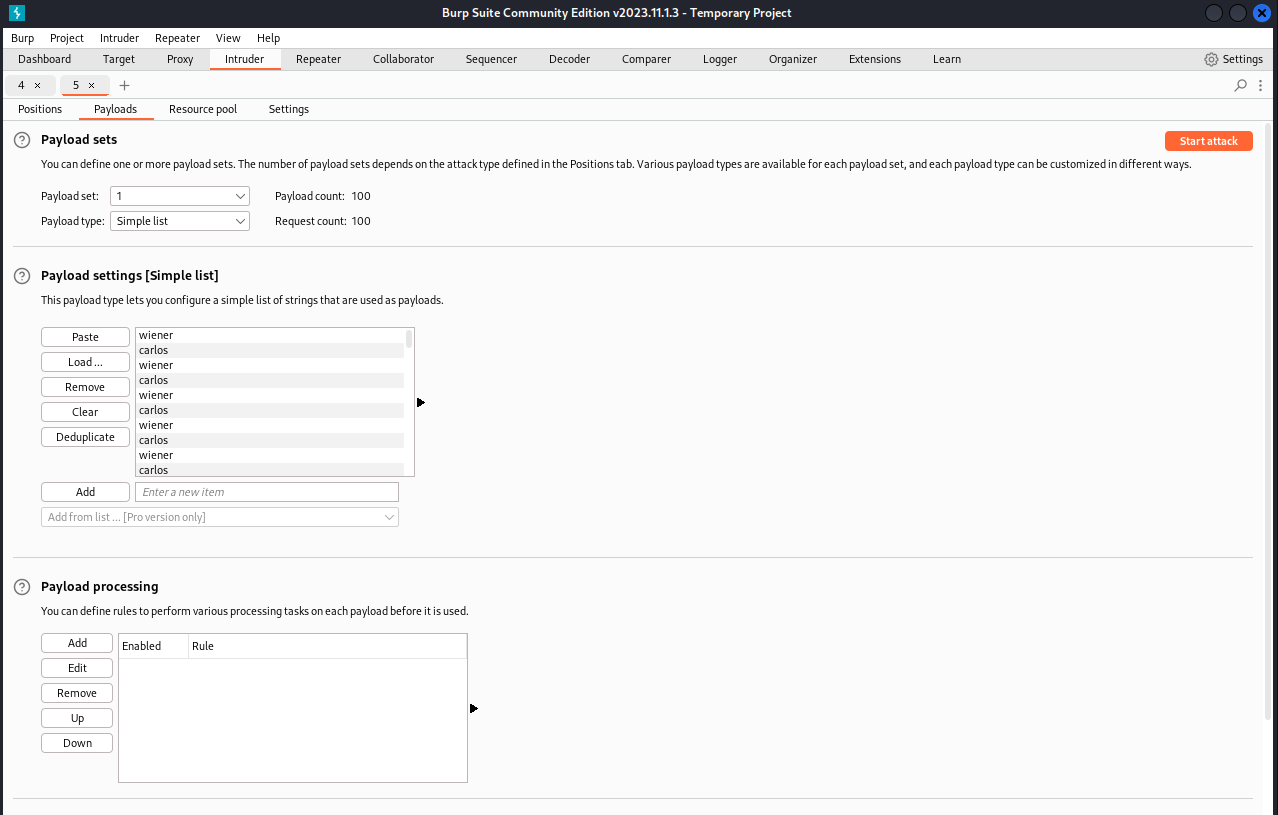
Task: Click Edit in Payload processing
Action: (77, 668)
